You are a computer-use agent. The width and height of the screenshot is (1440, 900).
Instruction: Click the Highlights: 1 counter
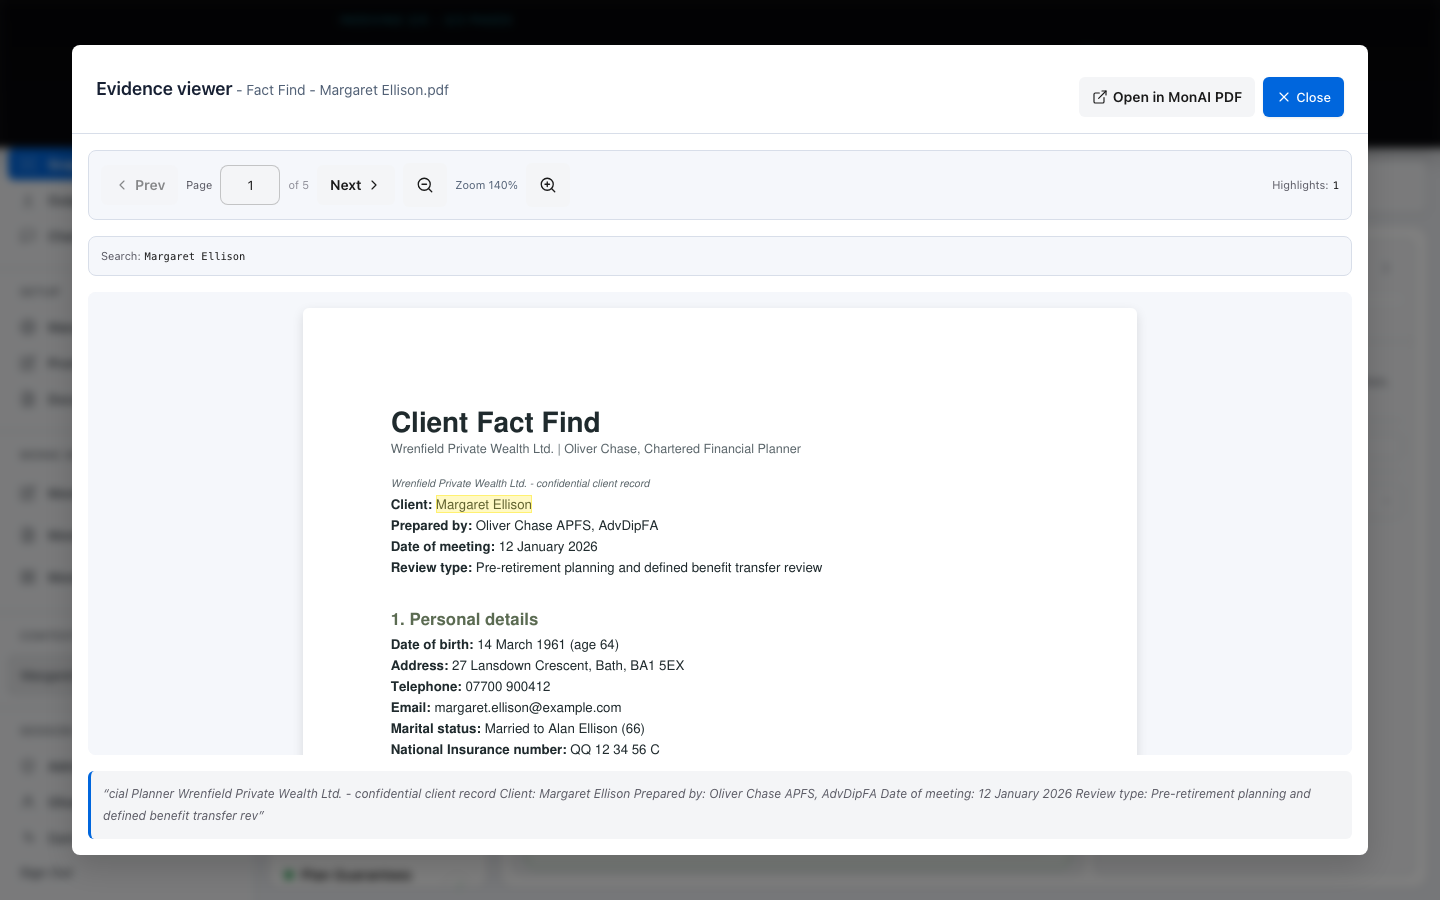[1305, 185]
